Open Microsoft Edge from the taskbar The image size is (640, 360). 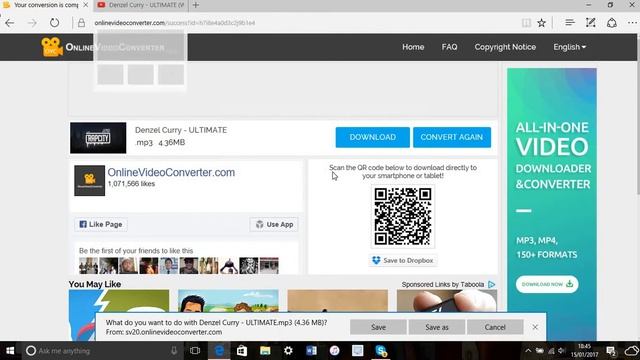click(219, 351)
